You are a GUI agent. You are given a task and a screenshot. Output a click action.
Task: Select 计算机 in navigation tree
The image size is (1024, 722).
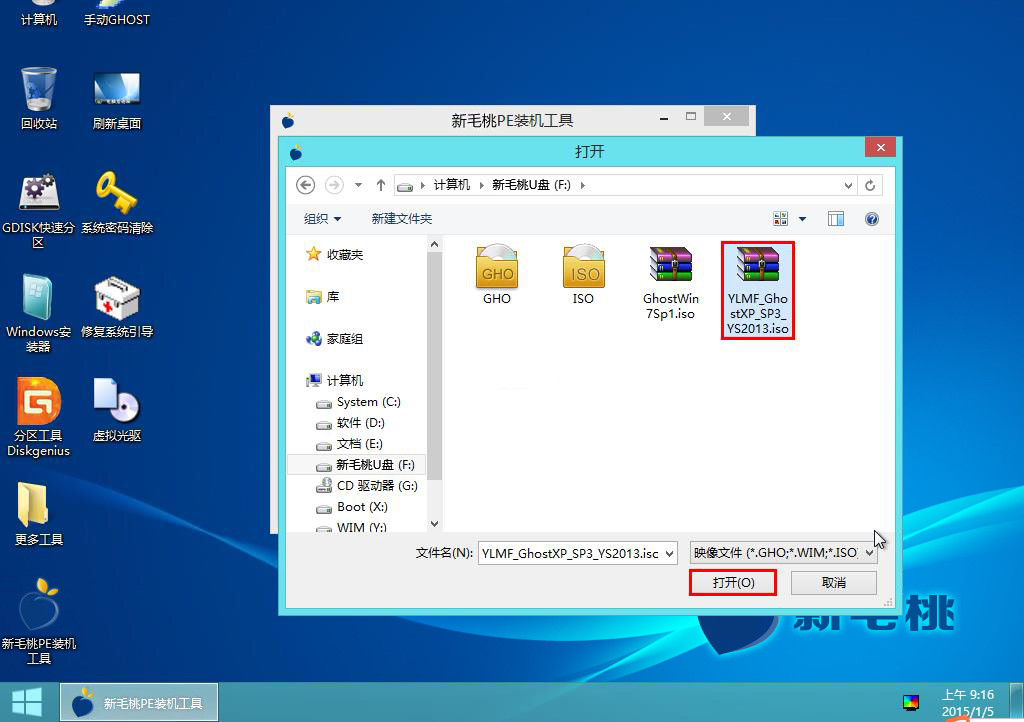335,381
